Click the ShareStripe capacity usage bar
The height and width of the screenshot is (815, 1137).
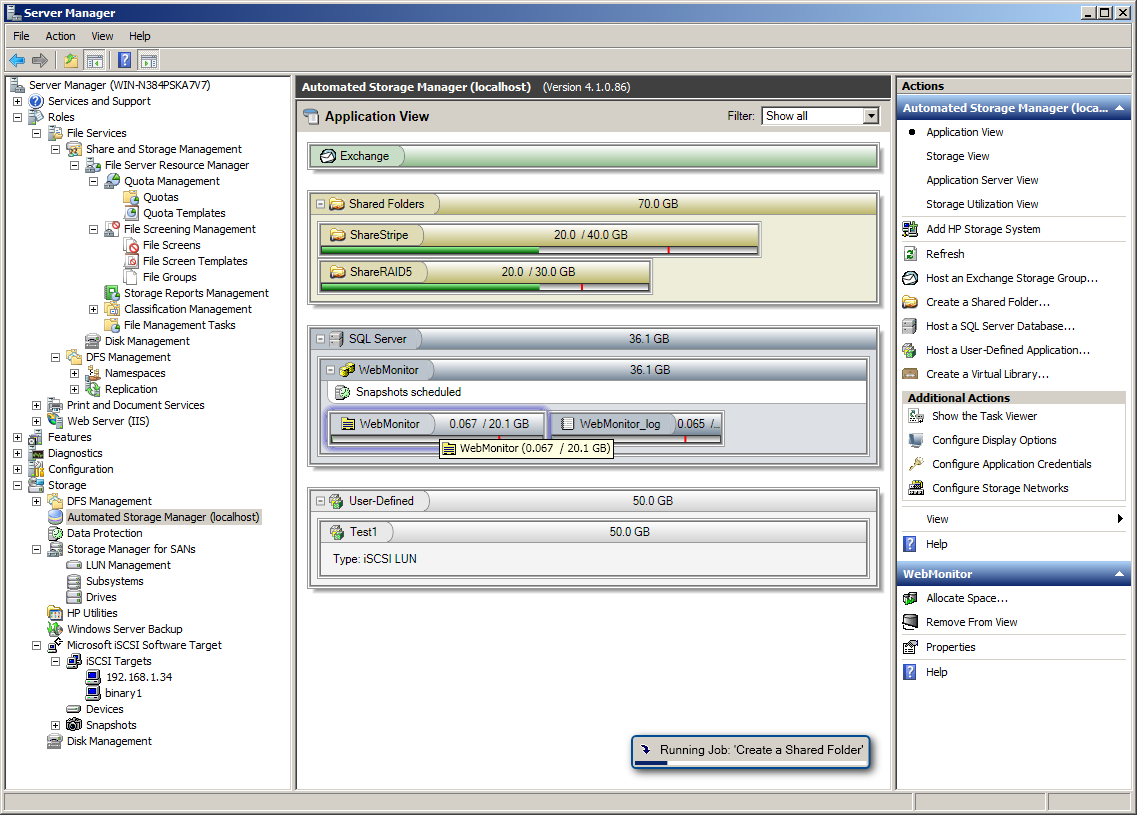pyautogui.click(x=539, y=250)
